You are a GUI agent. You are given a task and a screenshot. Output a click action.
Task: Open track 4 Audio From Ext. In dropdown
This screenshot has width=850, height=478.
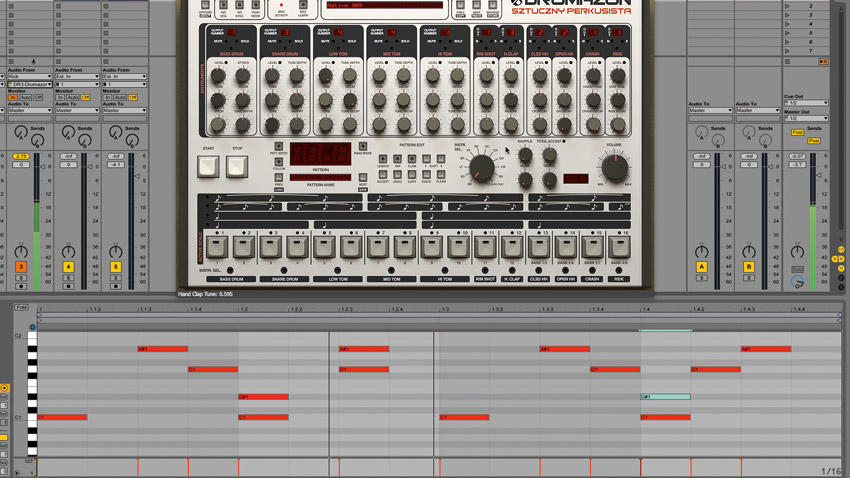77,77
